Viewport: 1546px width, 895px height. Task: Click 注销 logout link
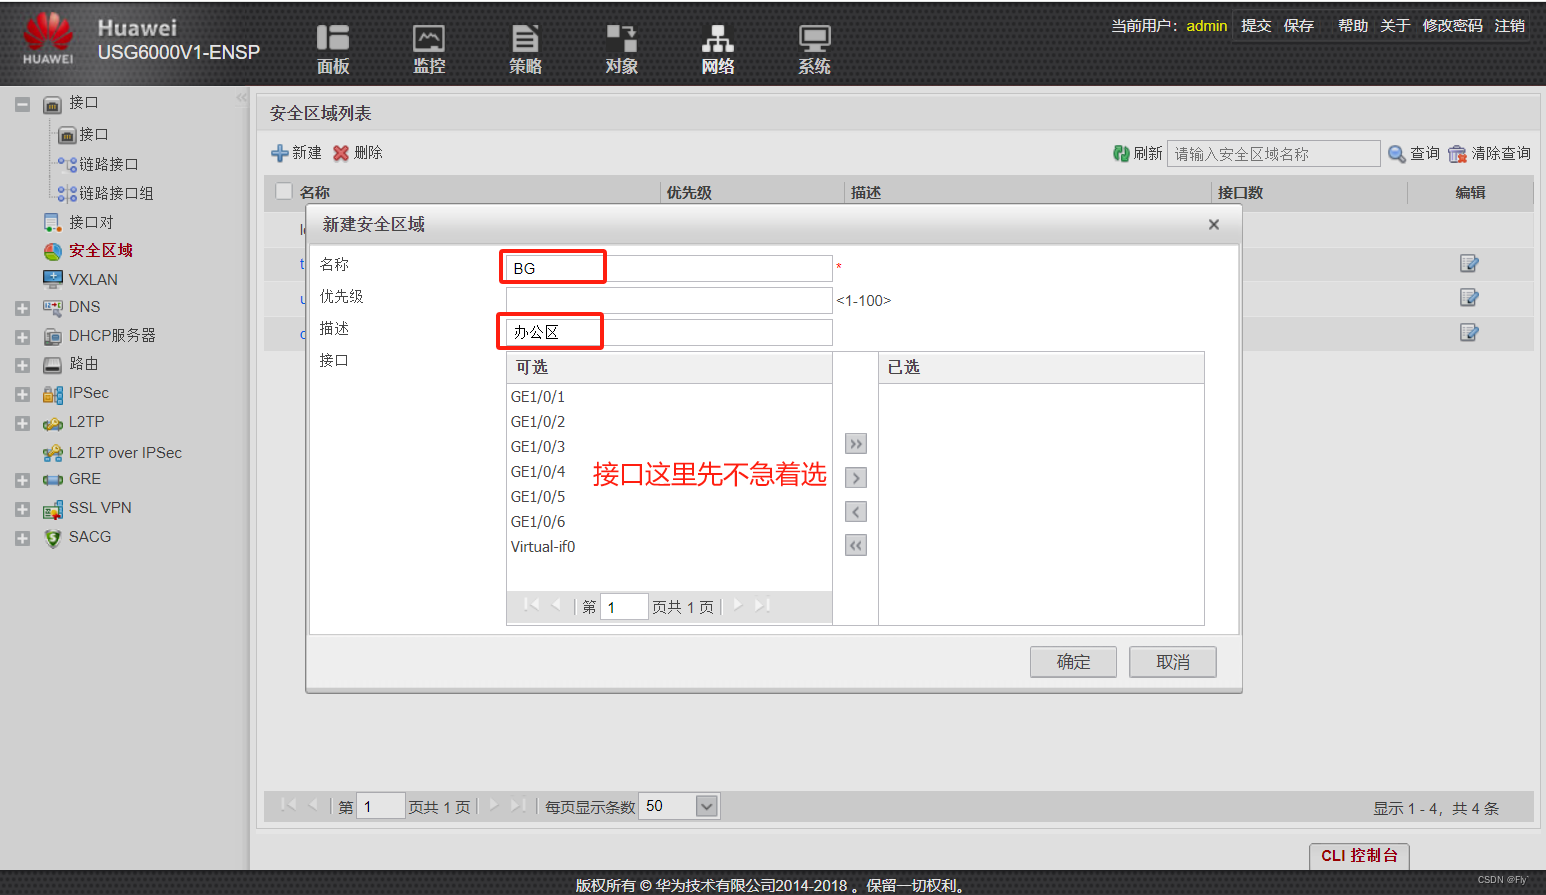pos(1510,26)
